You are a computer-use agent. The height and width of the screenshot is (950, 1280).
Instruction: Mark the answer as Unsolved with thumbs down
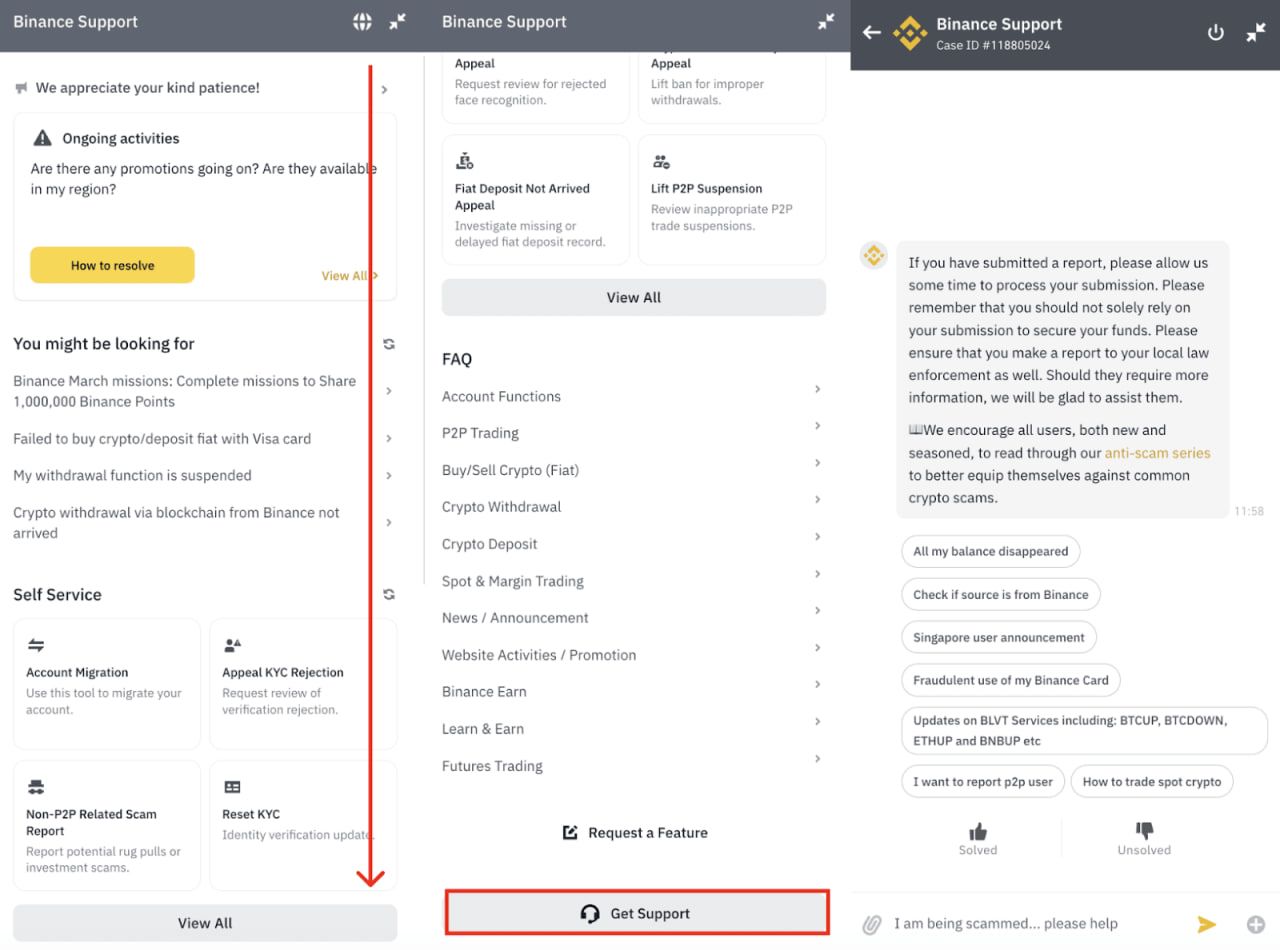click(x=1144, y=831)
